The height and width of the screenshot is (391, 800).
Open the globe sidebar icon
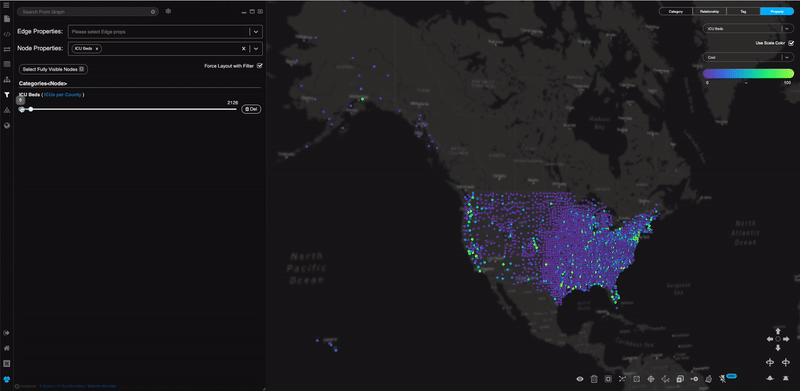click(7, 125)
